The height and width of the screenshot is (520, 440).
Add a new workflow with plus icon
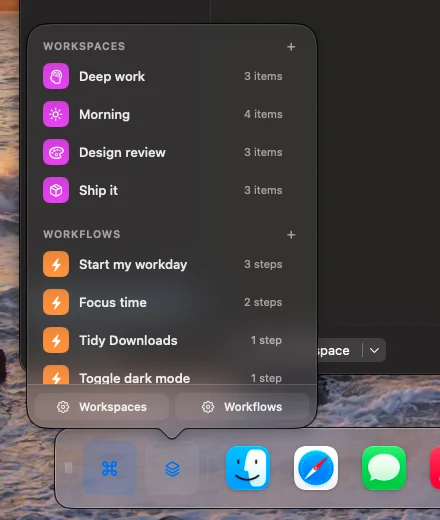pyautogui.click(x=291, y=235)
